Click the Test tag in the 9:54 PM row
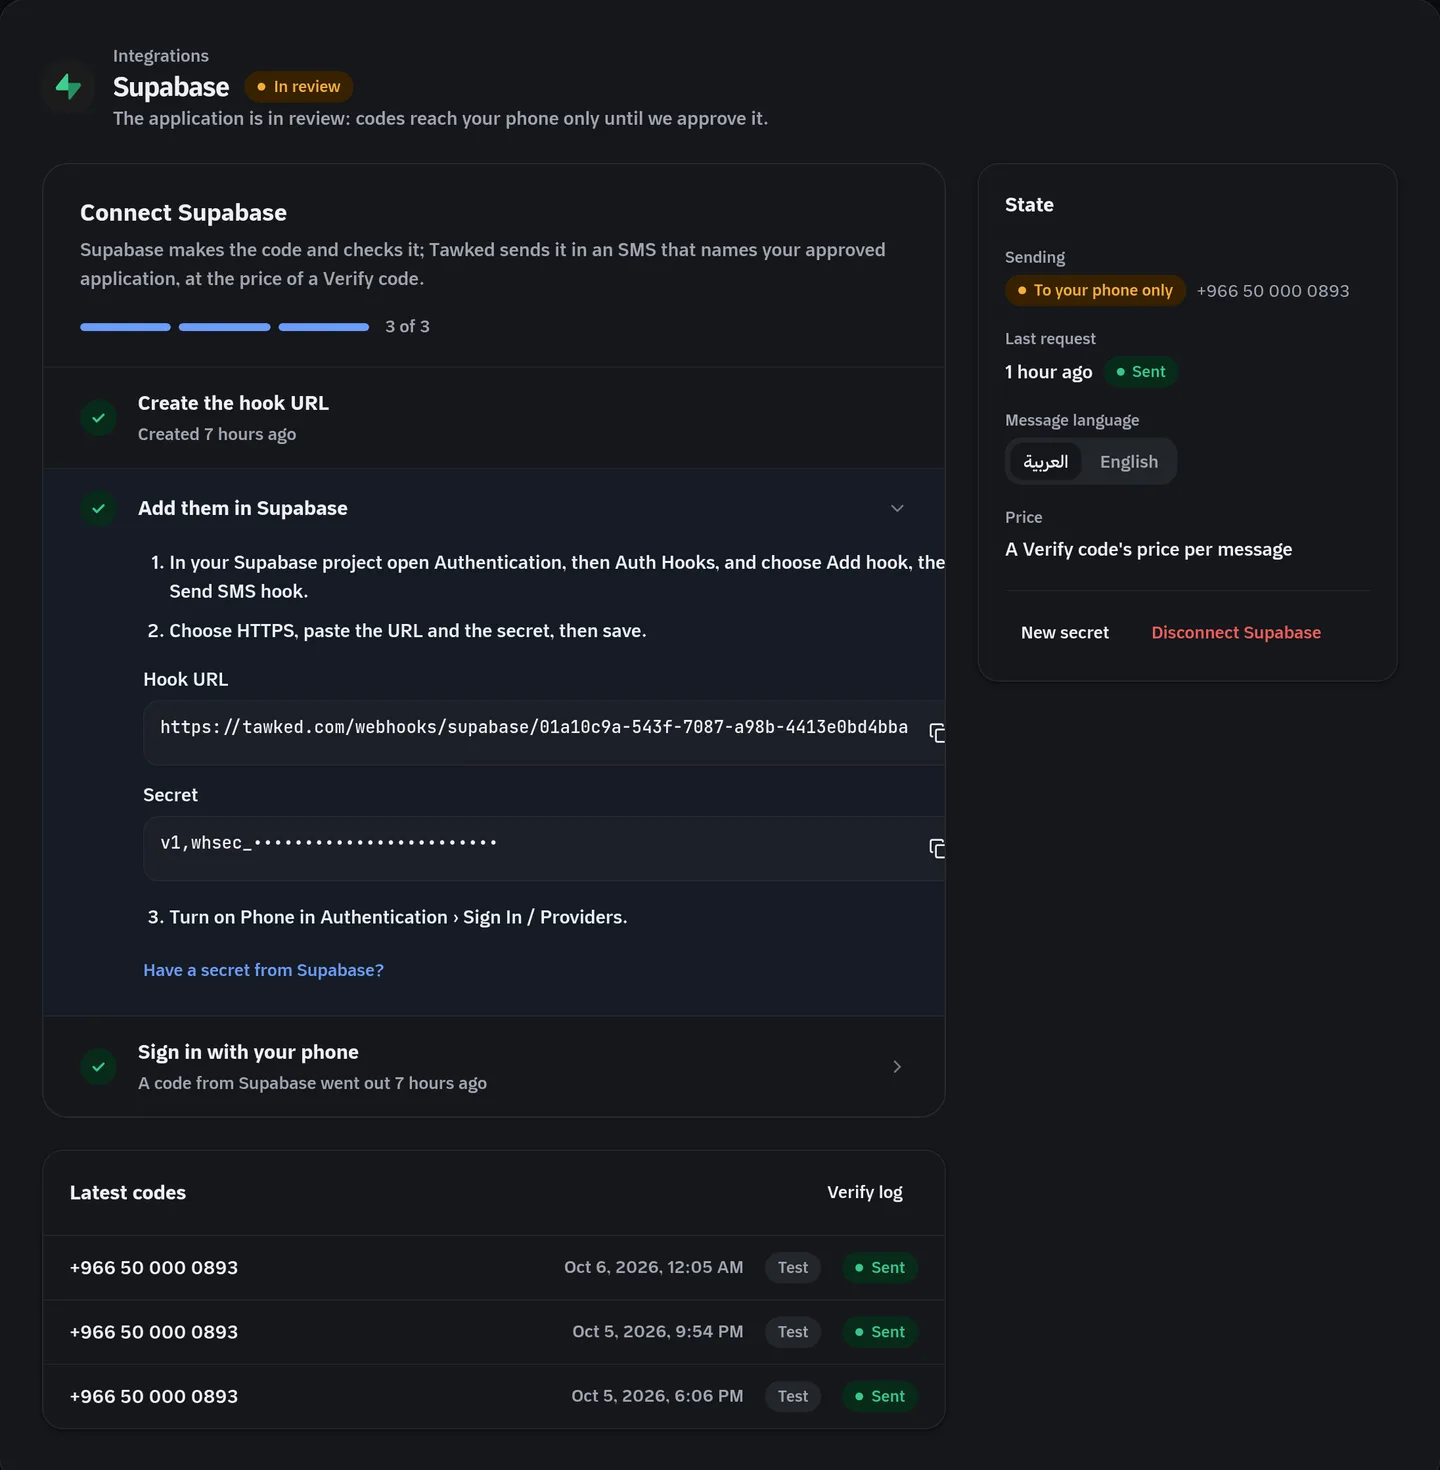This screenshot has width=1440, height=1470. pyautogui.click(x=793, y=1332)
